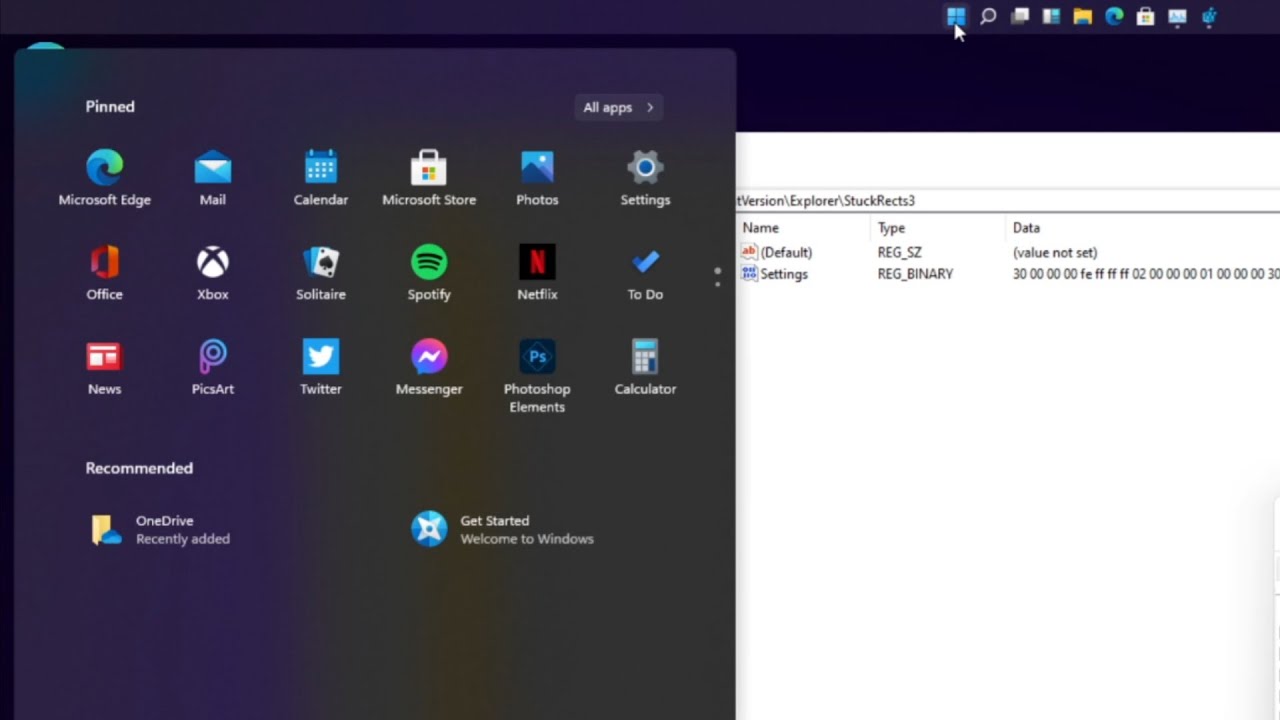Screen dimensions: 1280x720
Task: Click the REG_BINARY type cell
Action: pos(915,274)
